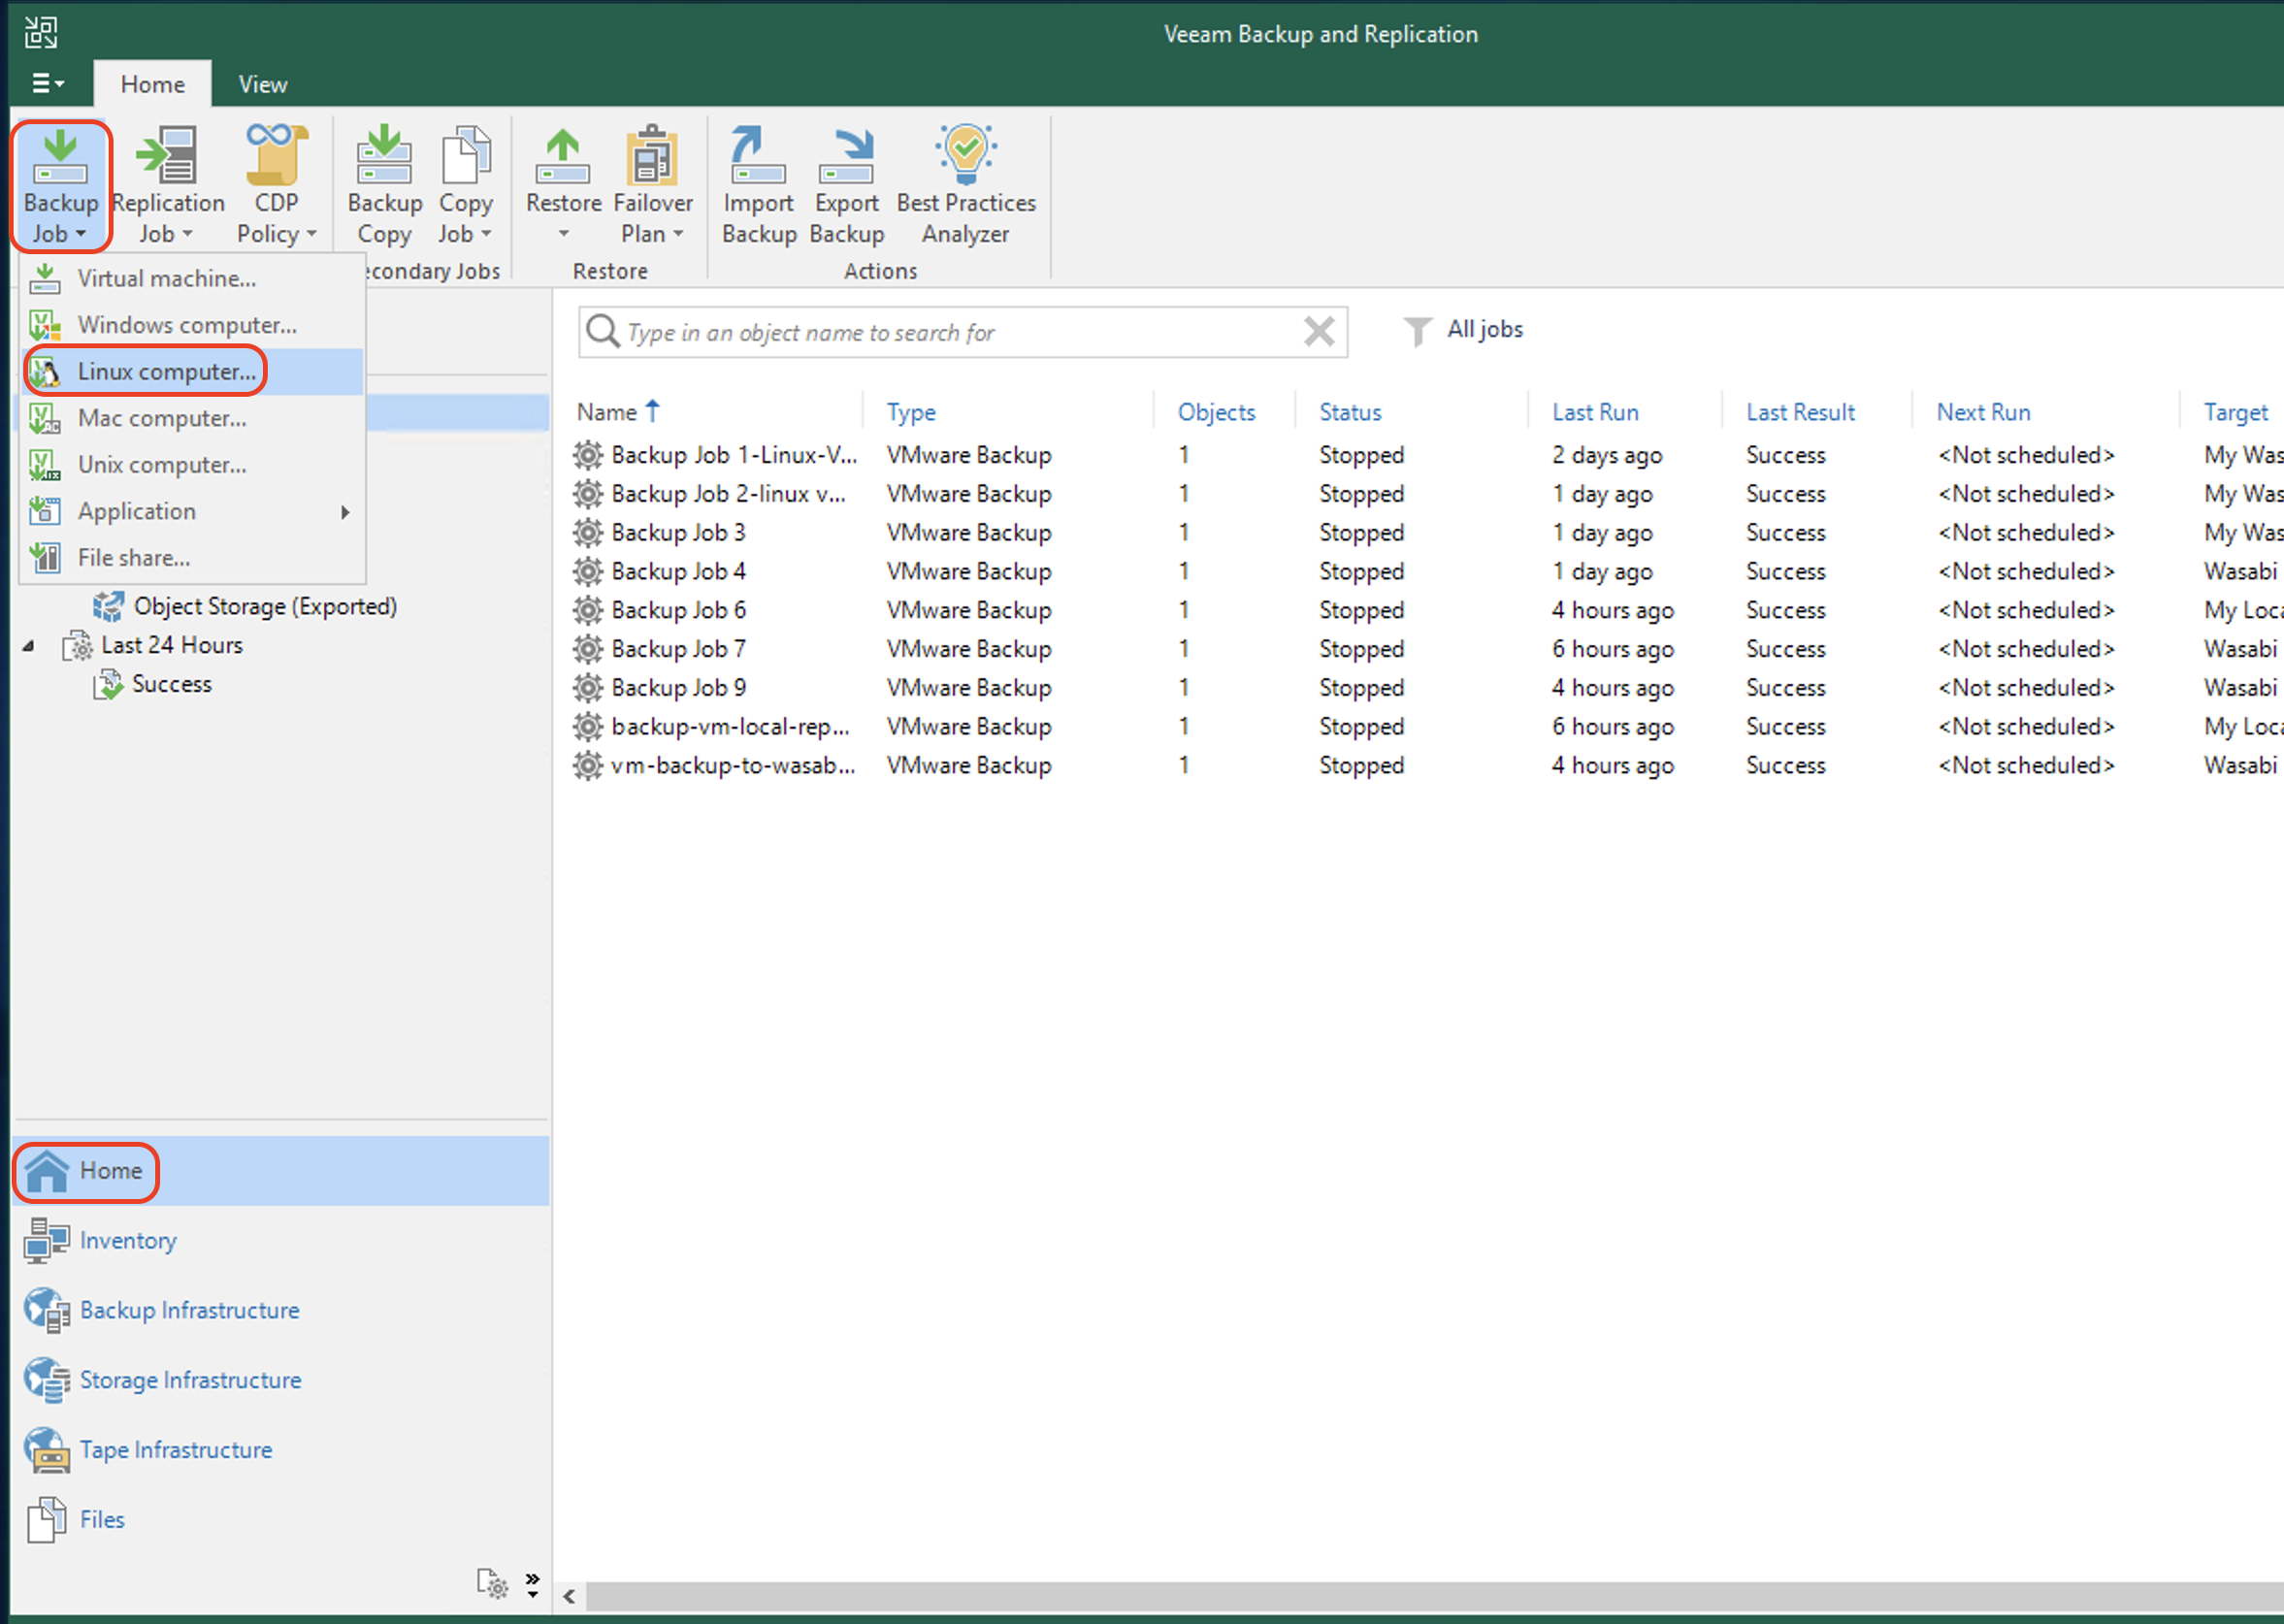2284x1624 pixels.
Task: Open the Tape Infrastructure pane
Action: [281, 1451]
